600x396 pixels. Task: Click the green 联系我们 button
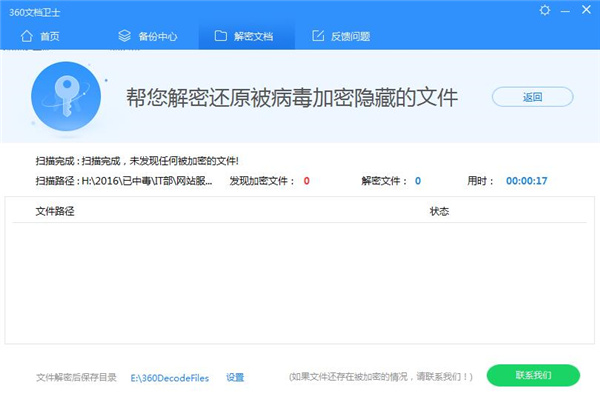[533, 375]
